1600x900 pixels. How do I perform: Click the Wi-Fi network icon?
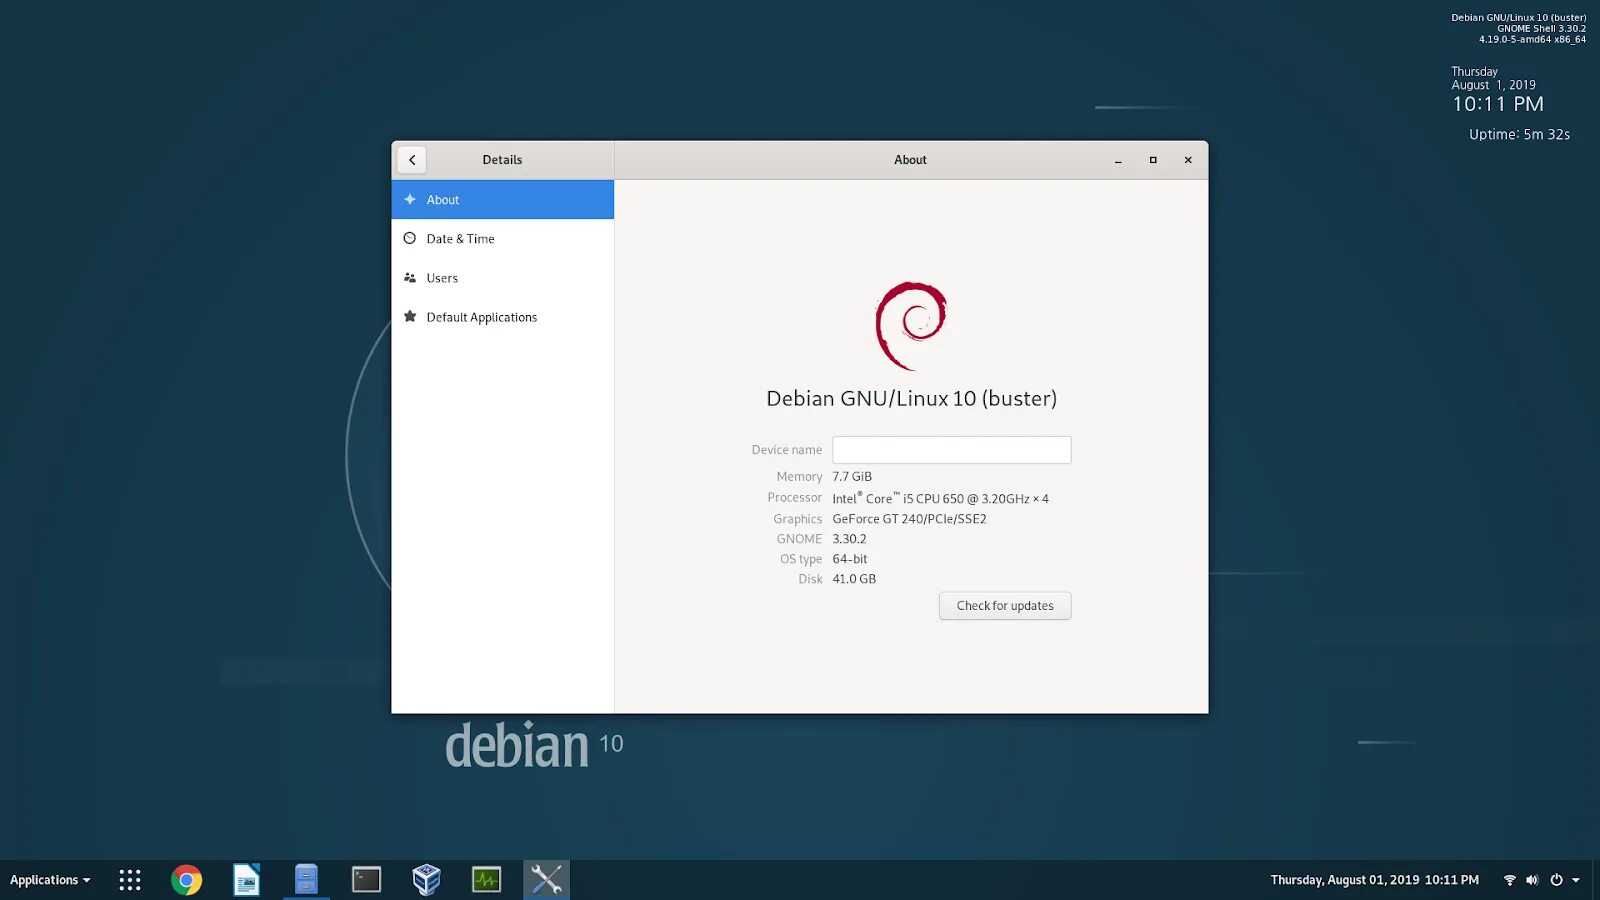(x=1510, y=880)
